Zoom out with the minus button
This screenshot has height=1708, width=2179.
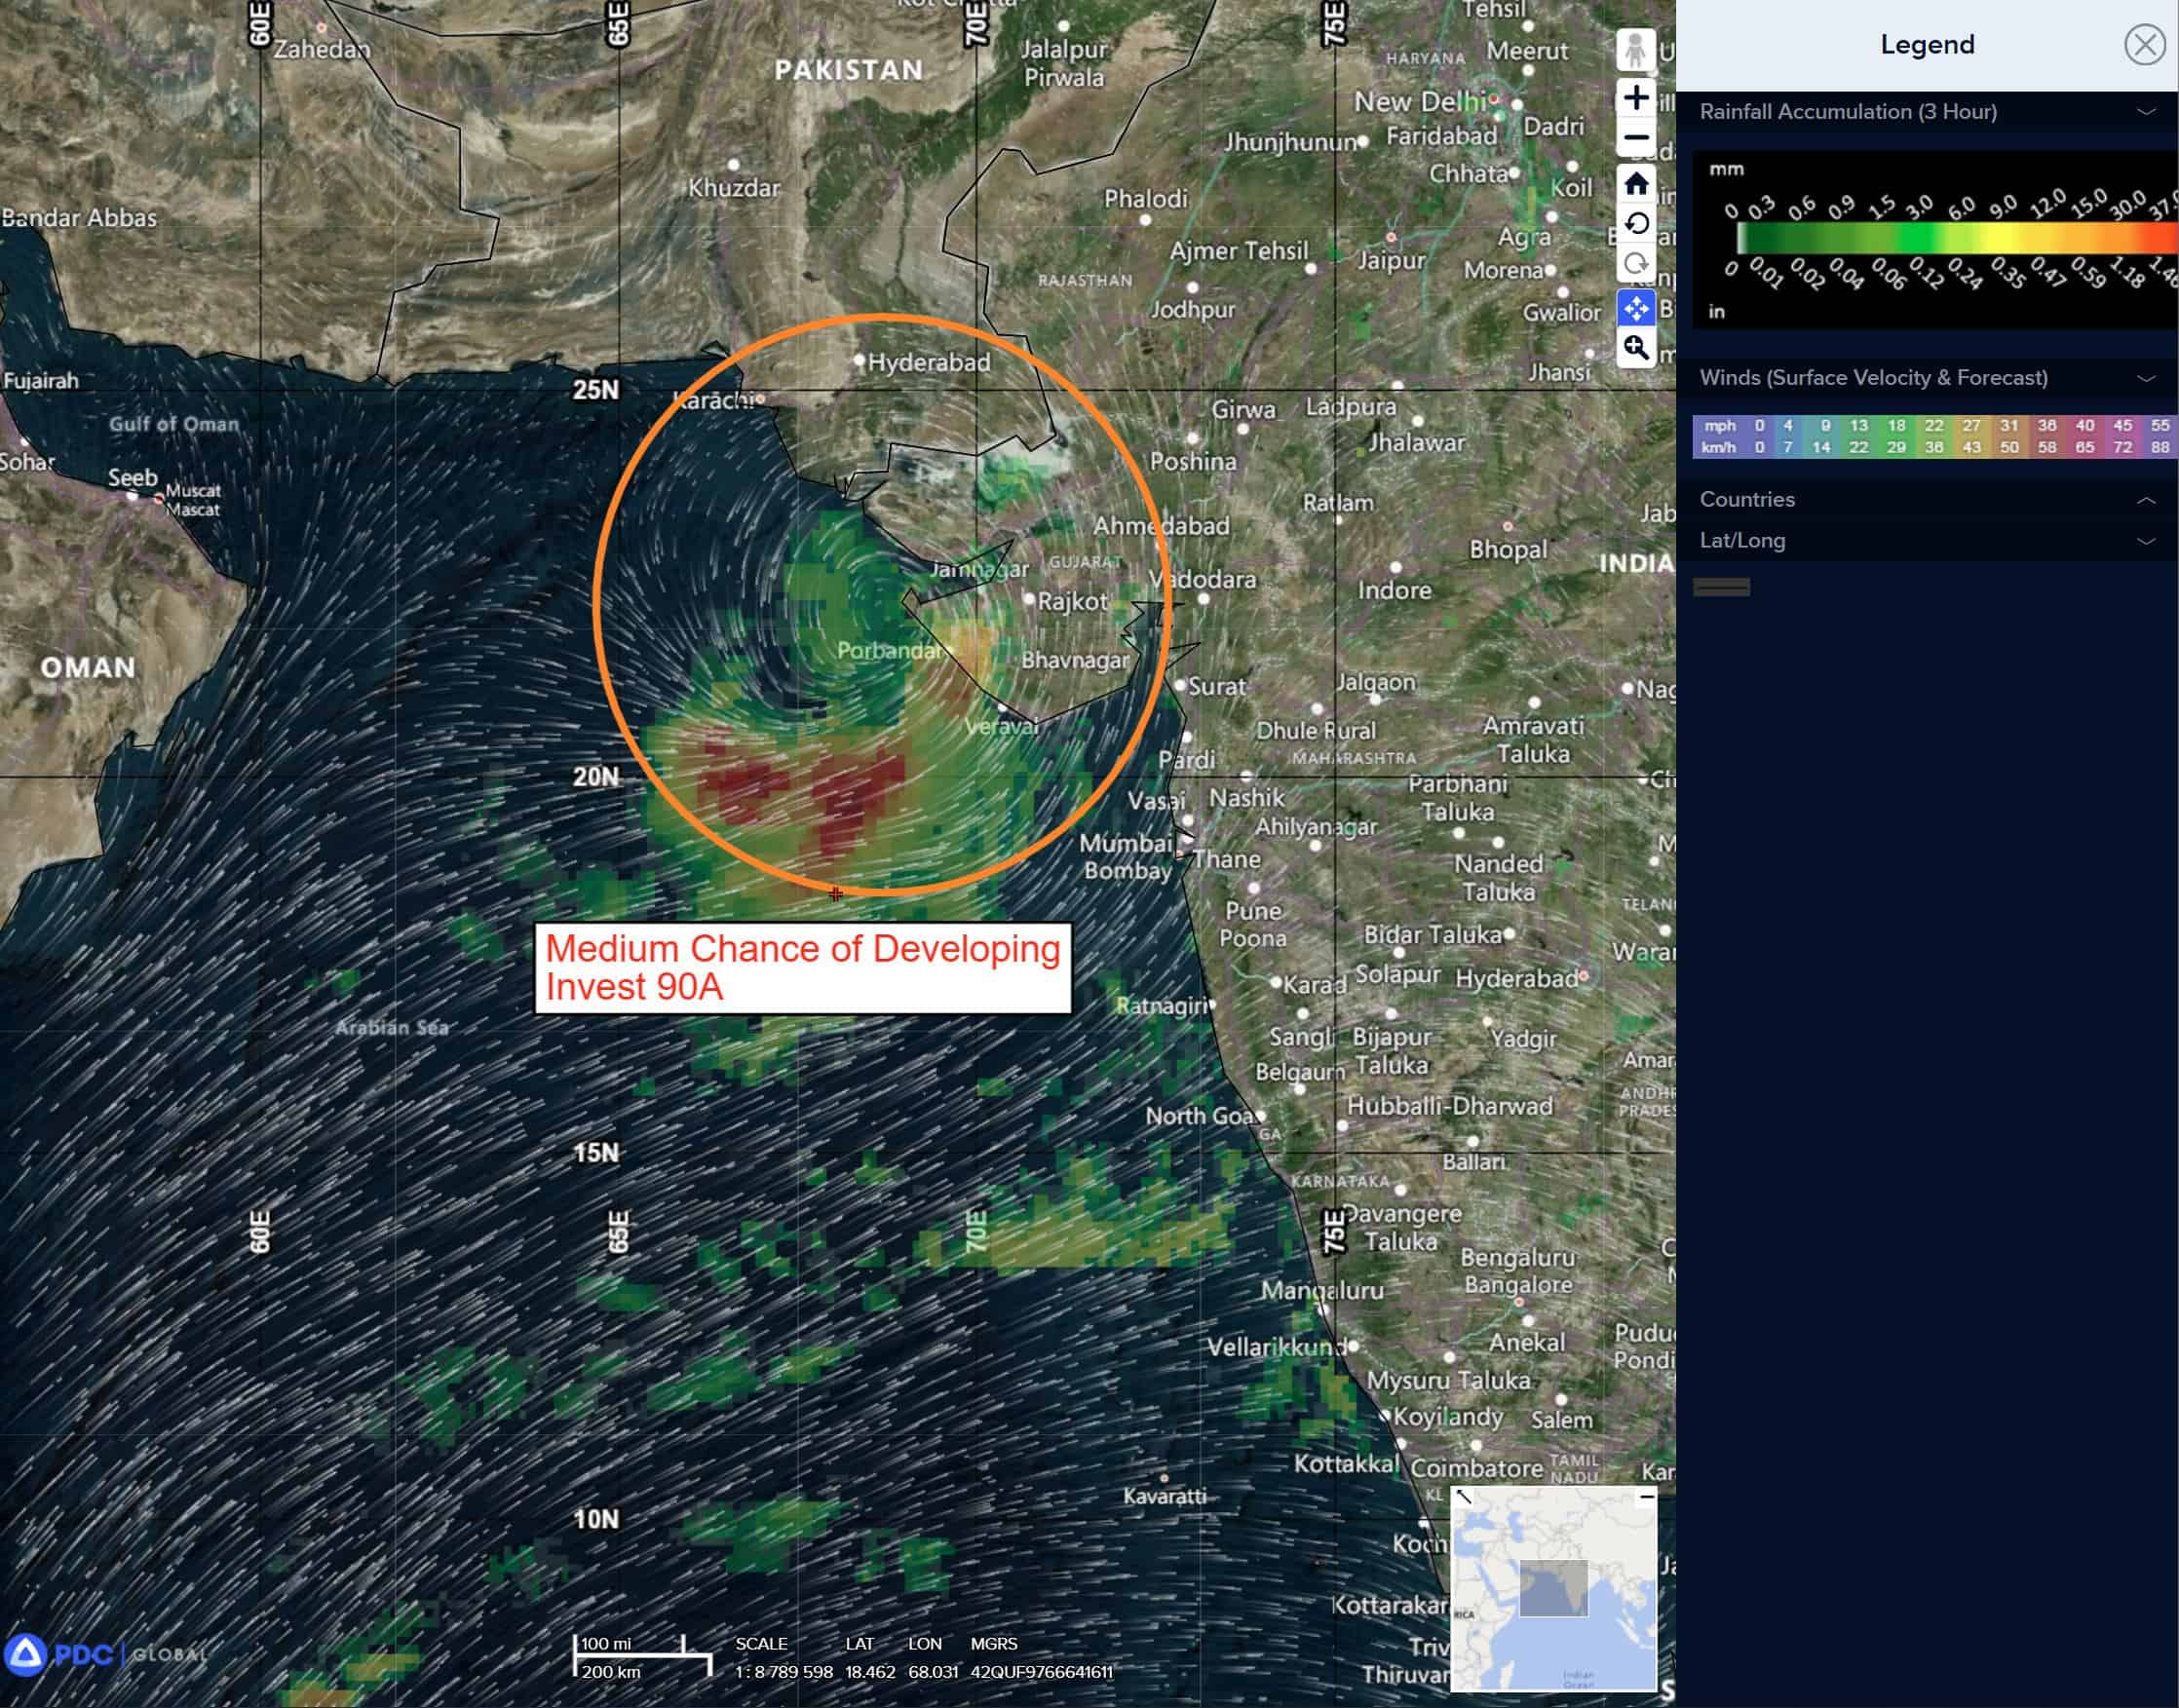(x=1635, y=137)
